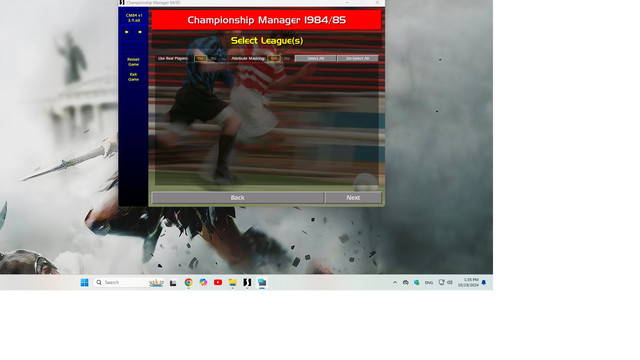Disable Attribute Masking with No
Screen dimensions: 640x360
(287, 58)
